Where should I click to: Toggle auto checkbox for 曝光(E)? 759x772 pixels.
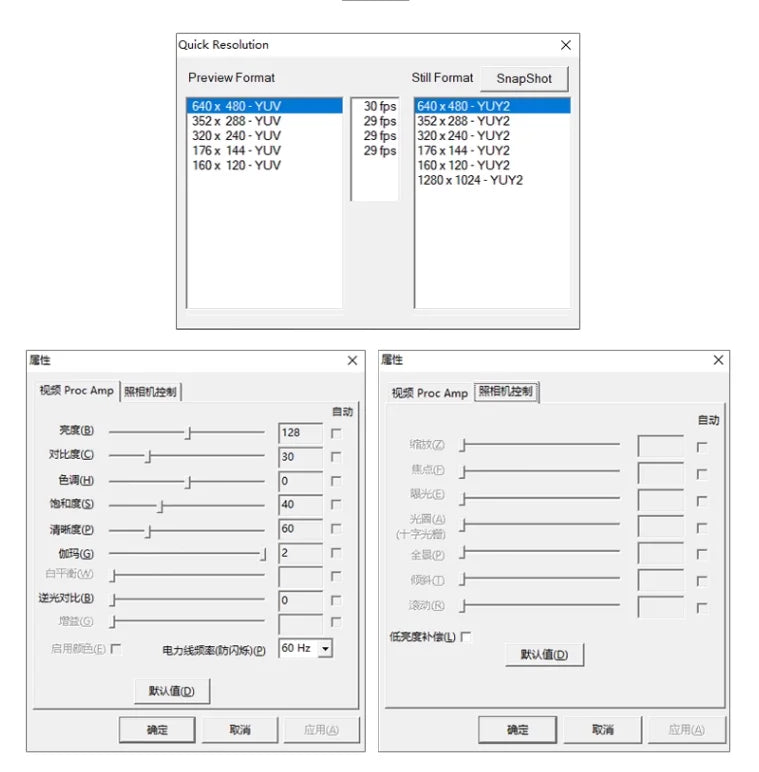[x=702, y=501]
